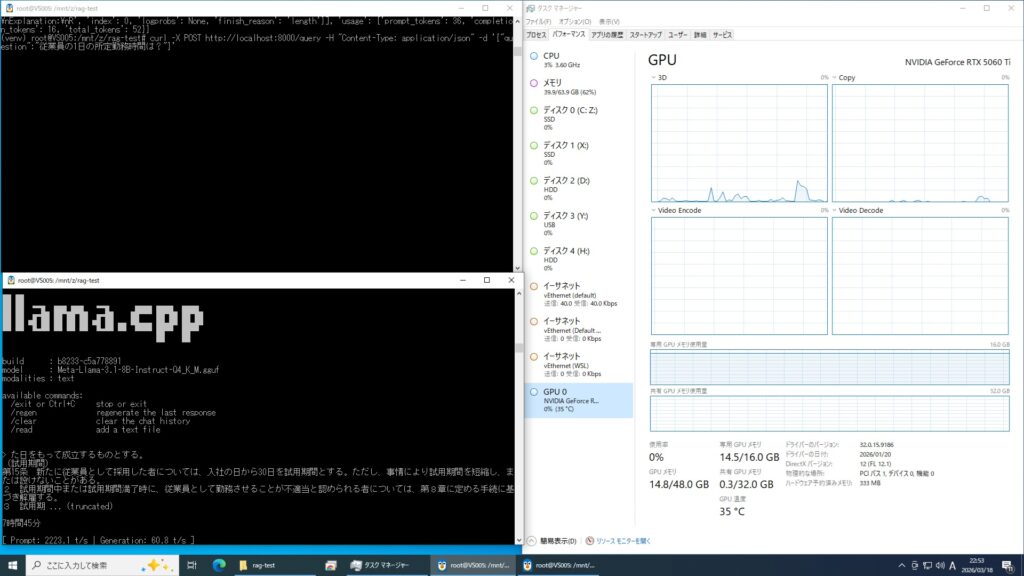Open the オプション(O) menu
Viewport: 1024px width, 576px height.
574,21
